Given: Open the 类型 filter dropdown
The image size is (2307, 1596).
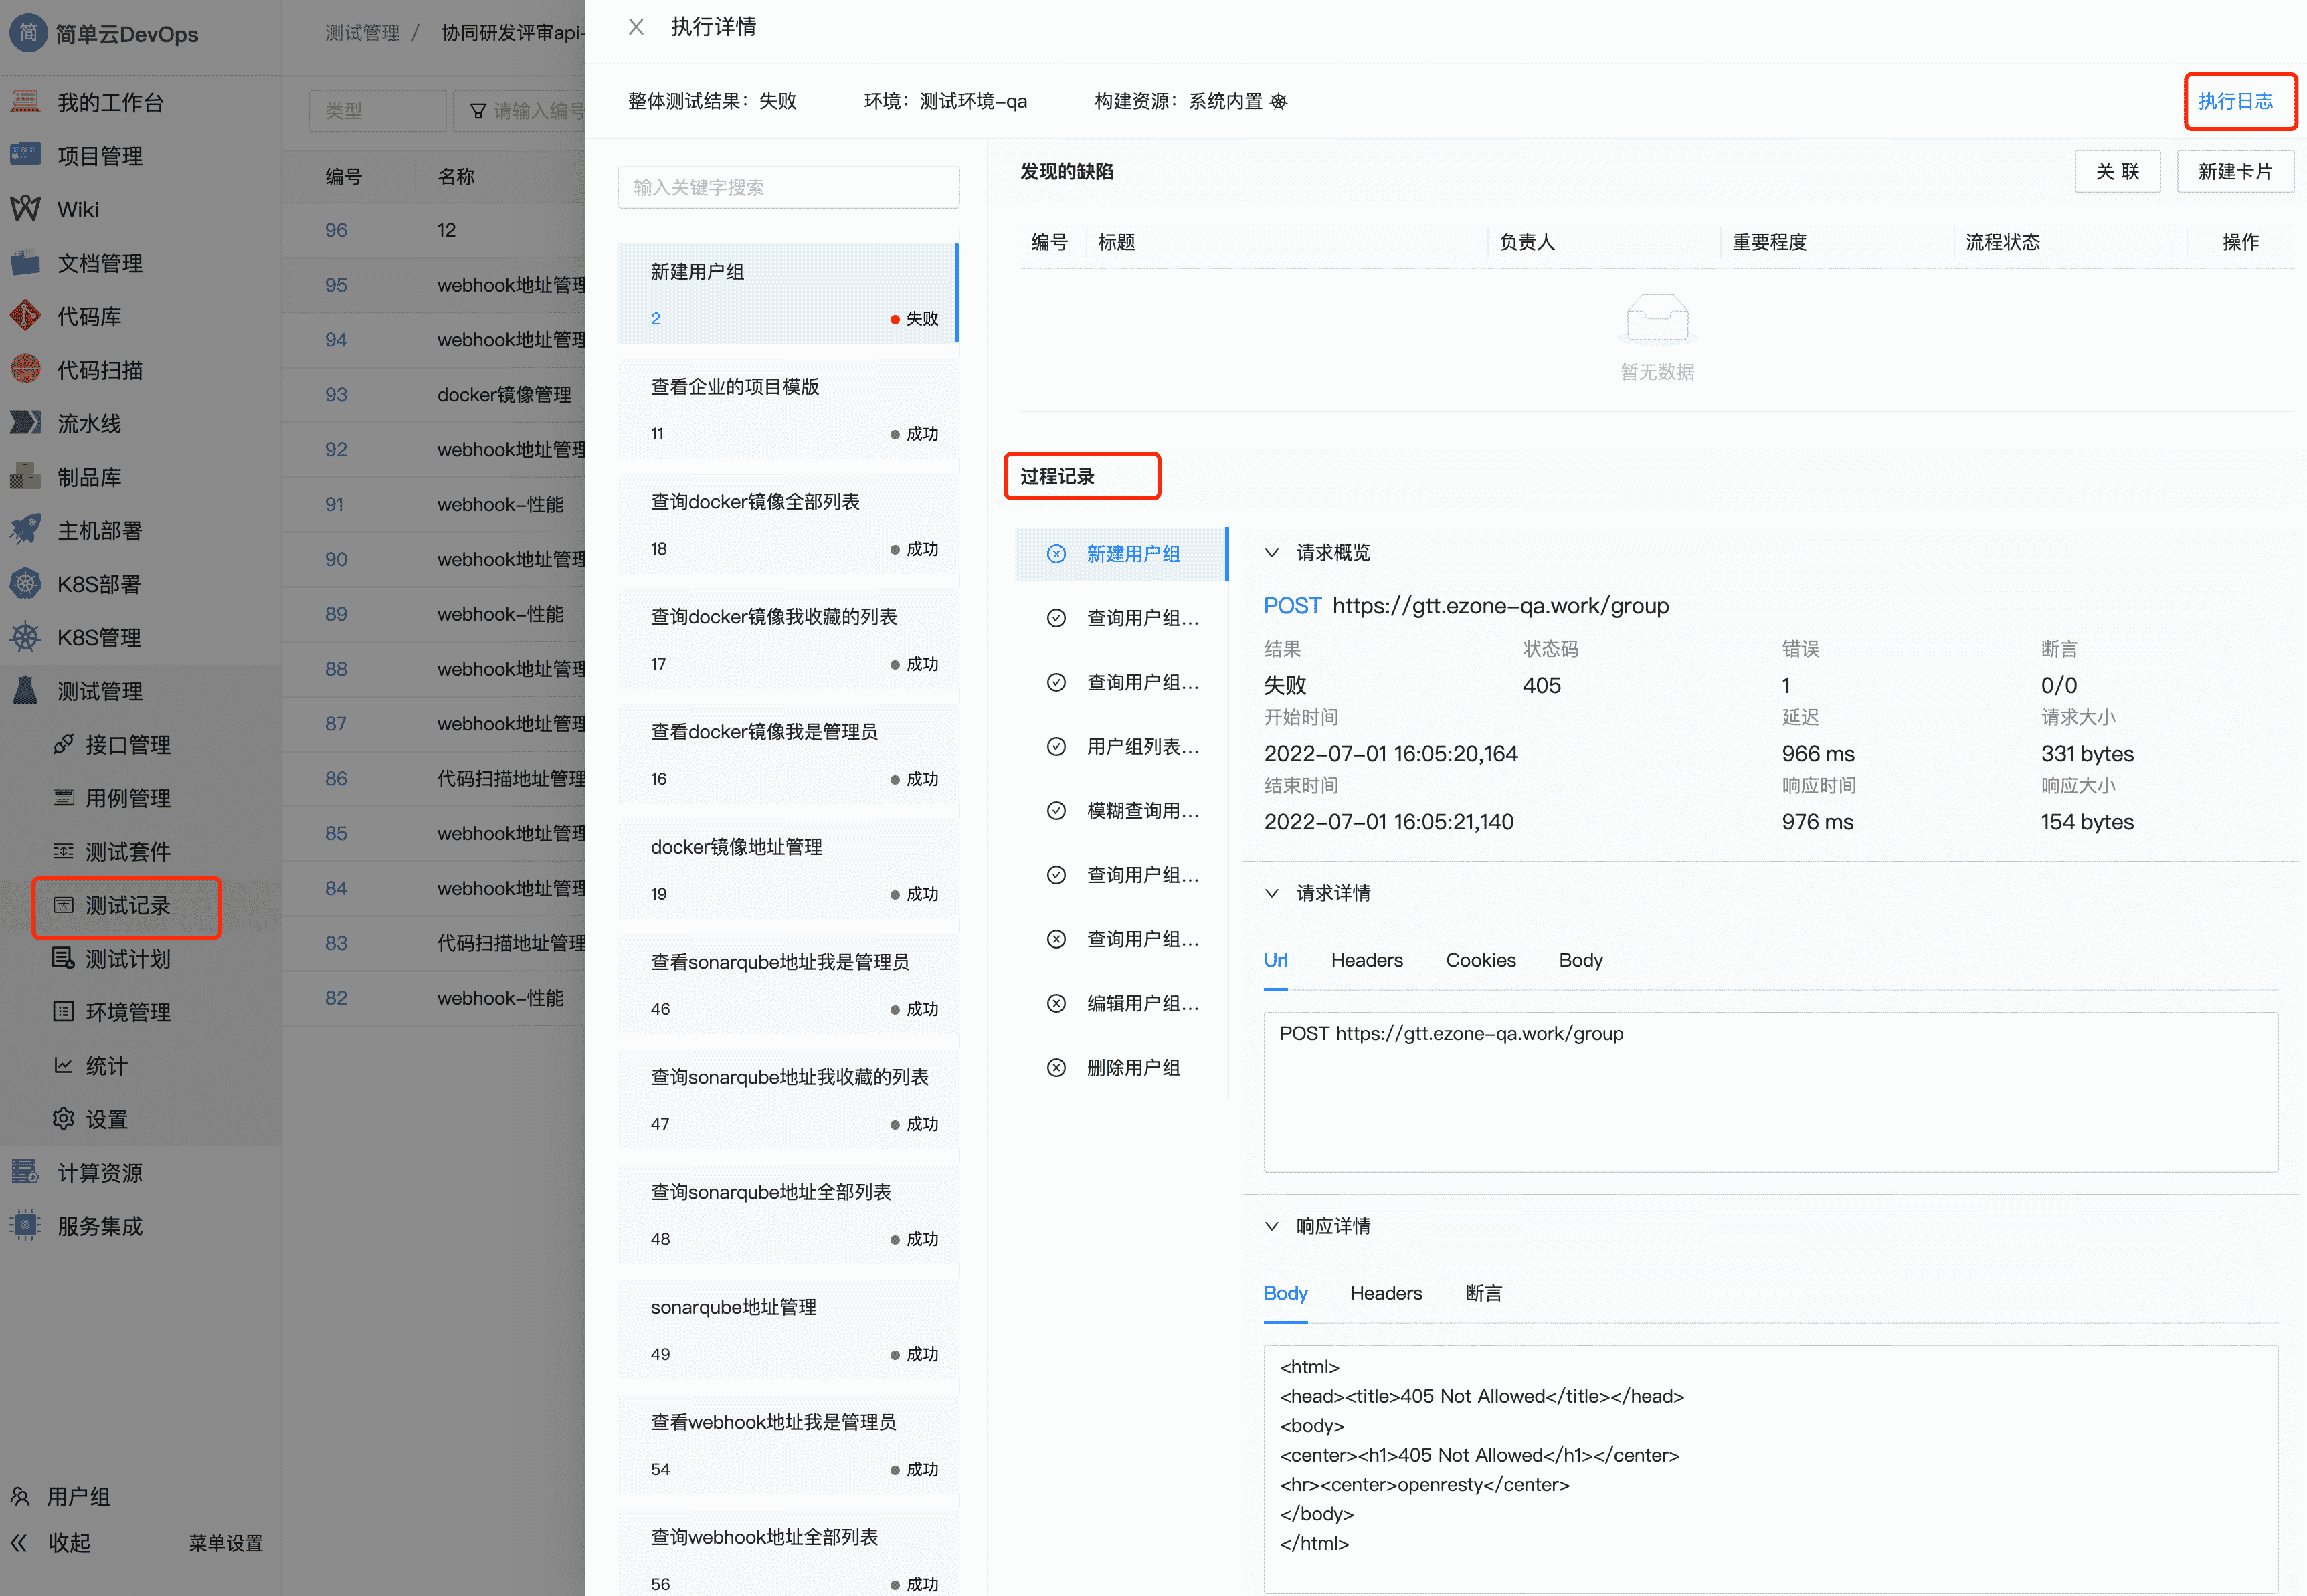Looking at the screenshot, I should coord(377,110).
